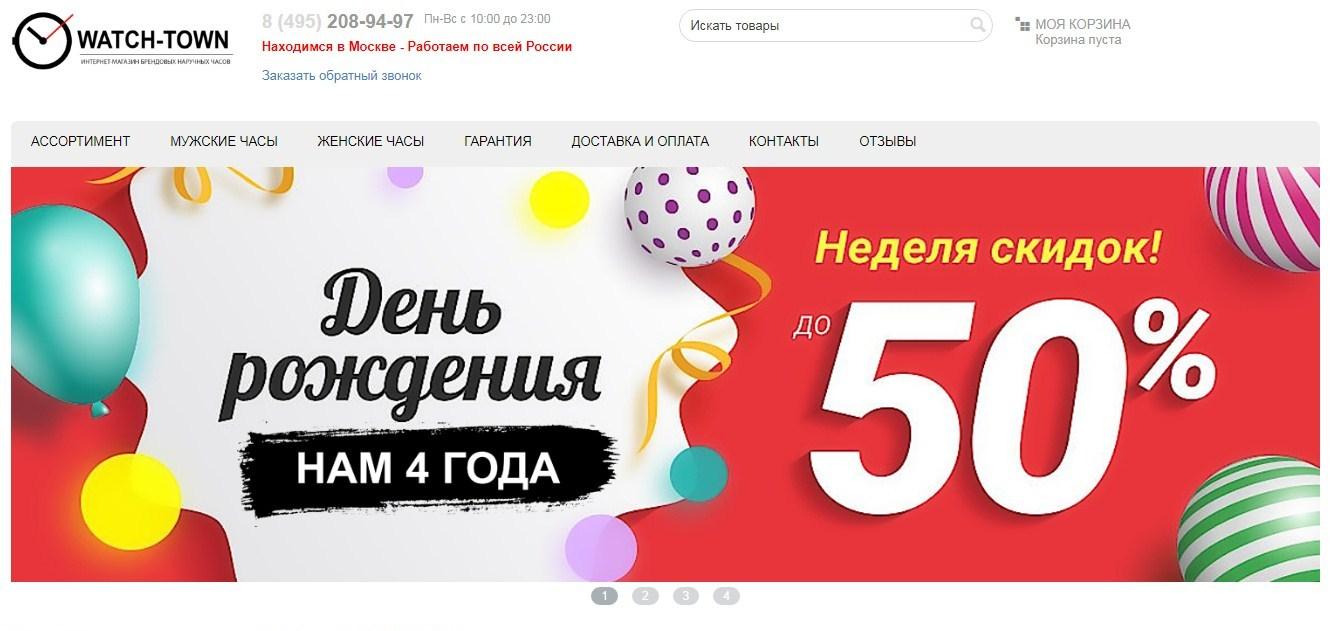Switch to banner slide 4
1332x631 pixels.
(726, 596)
